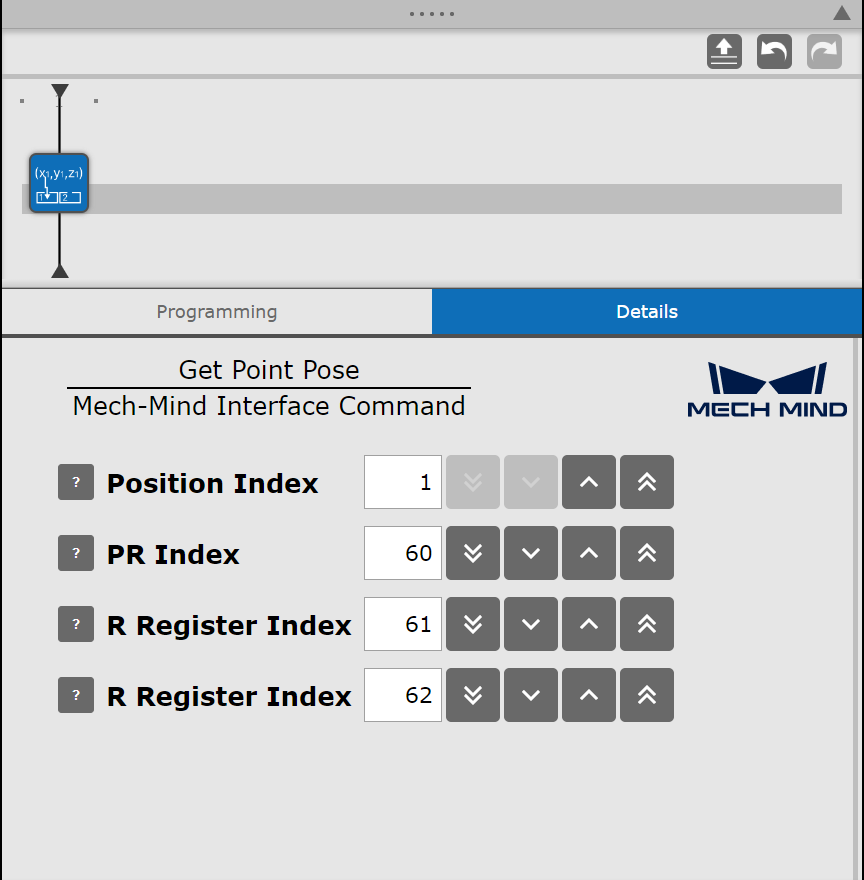Image resolution: width=864 pixels, height=880 pixels.
Task: Open help for the PR Index parameter
Action: (x=75, y=553)
